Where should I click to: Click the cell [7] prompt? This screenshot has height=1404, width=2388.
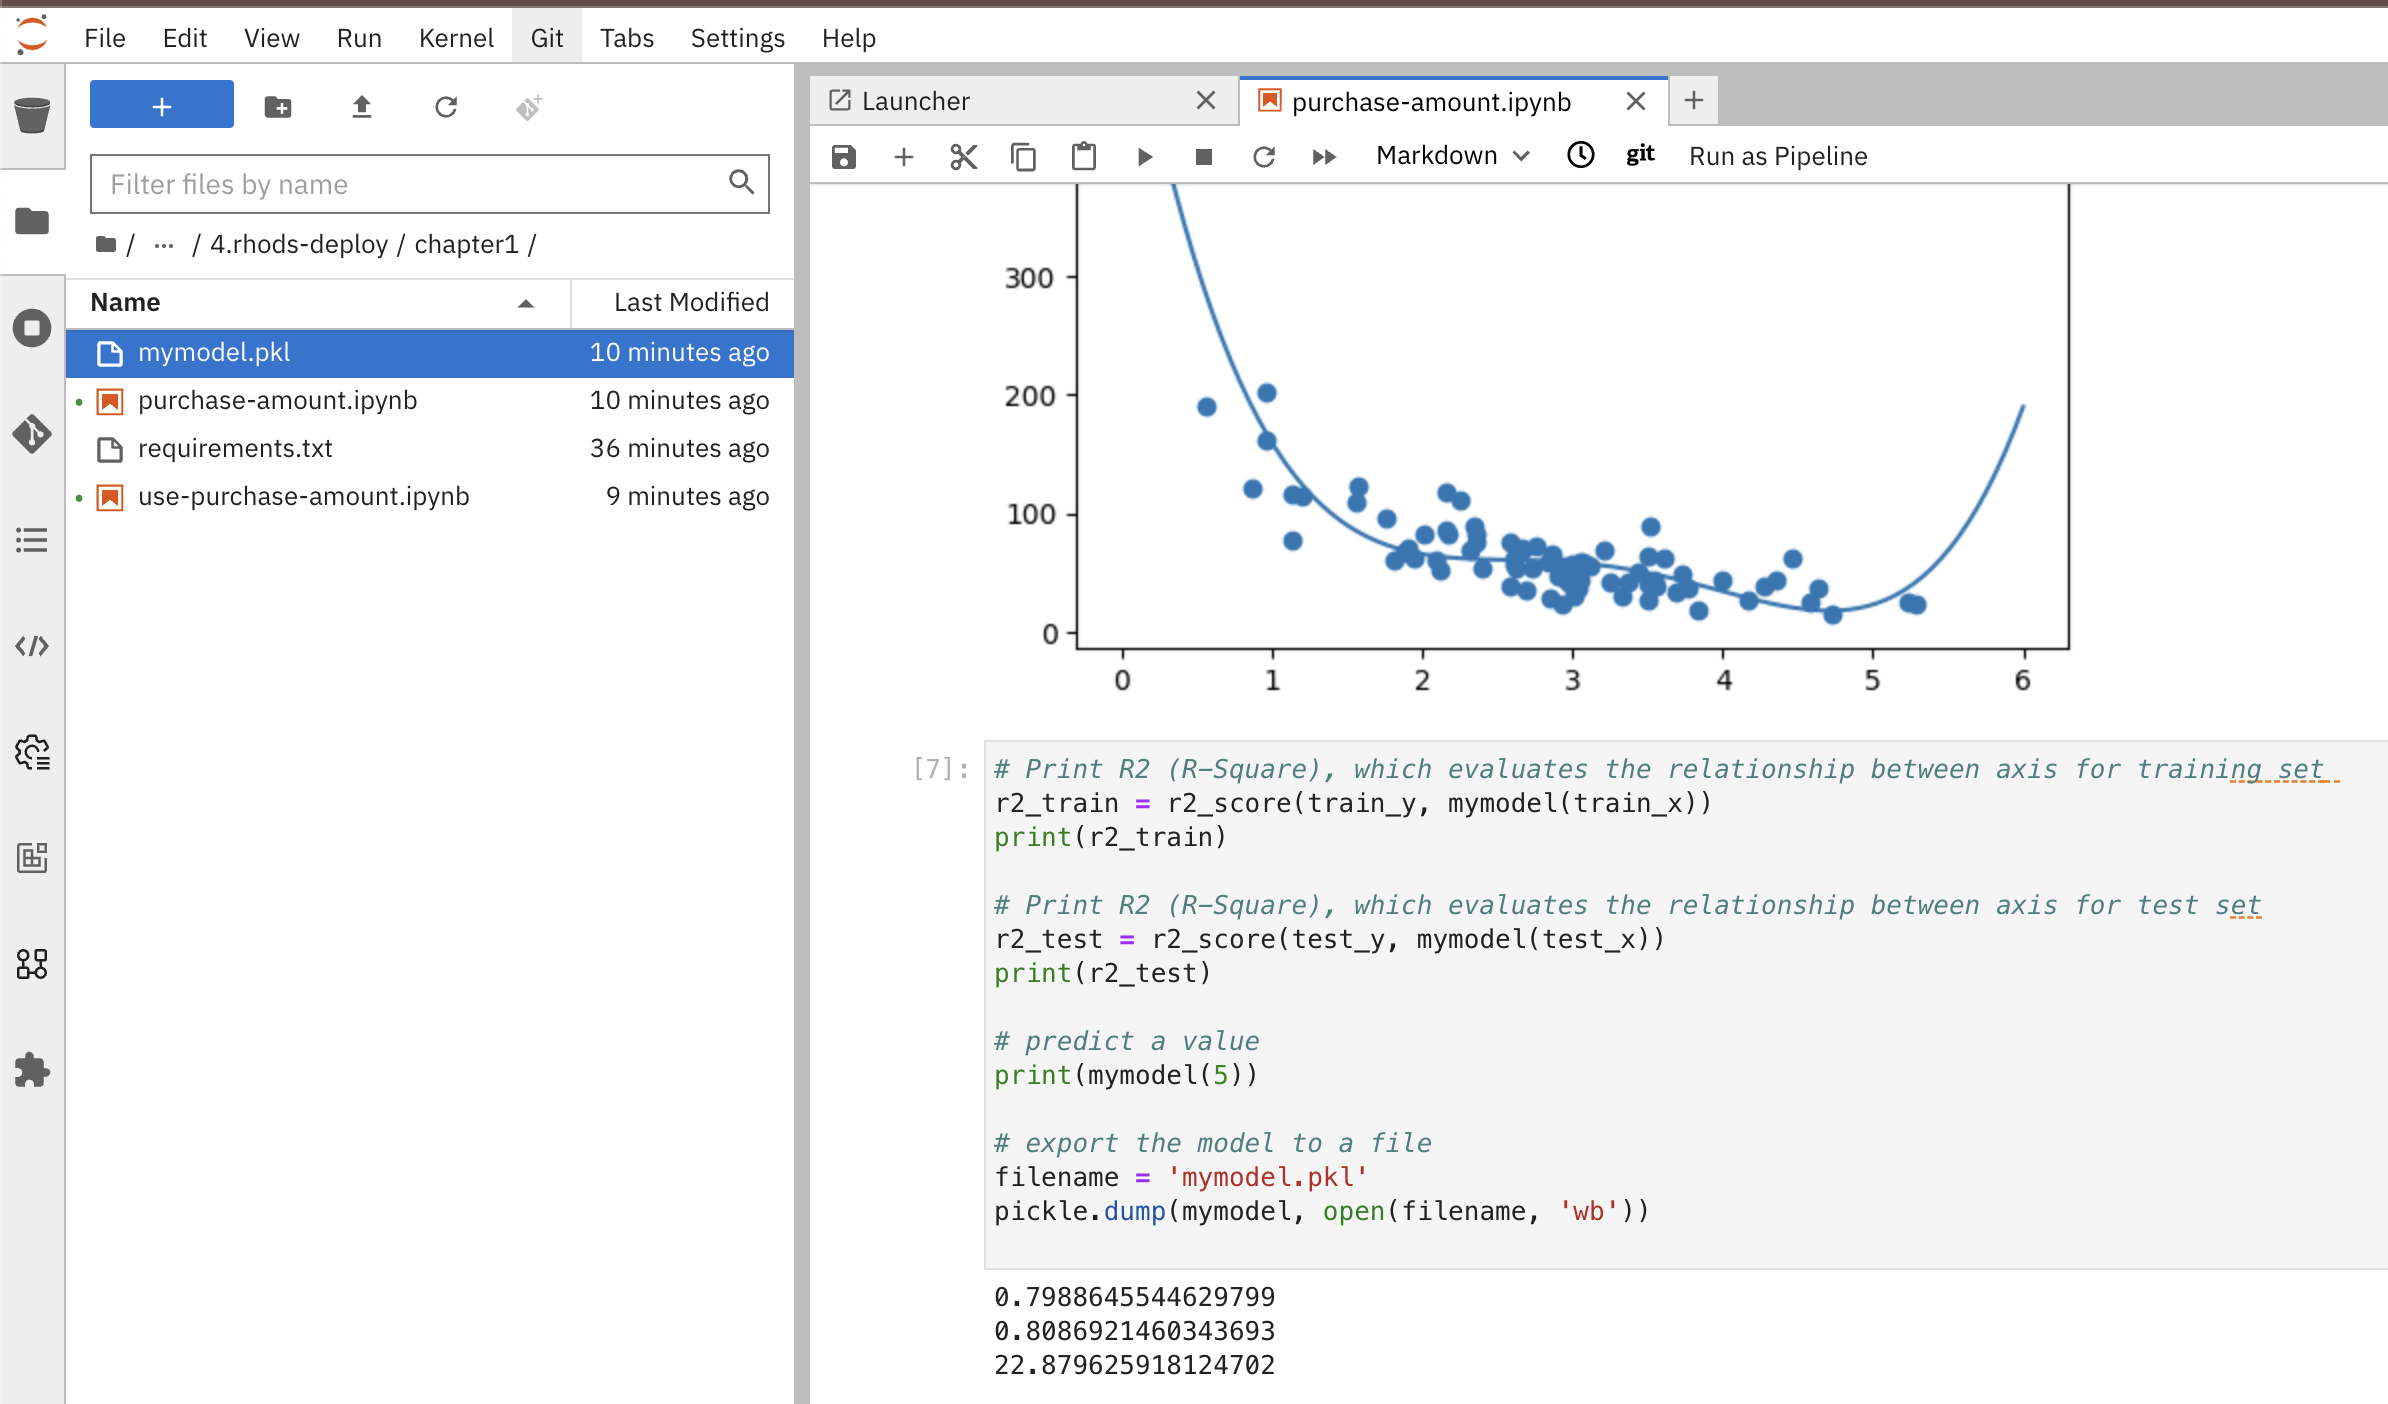941,769
